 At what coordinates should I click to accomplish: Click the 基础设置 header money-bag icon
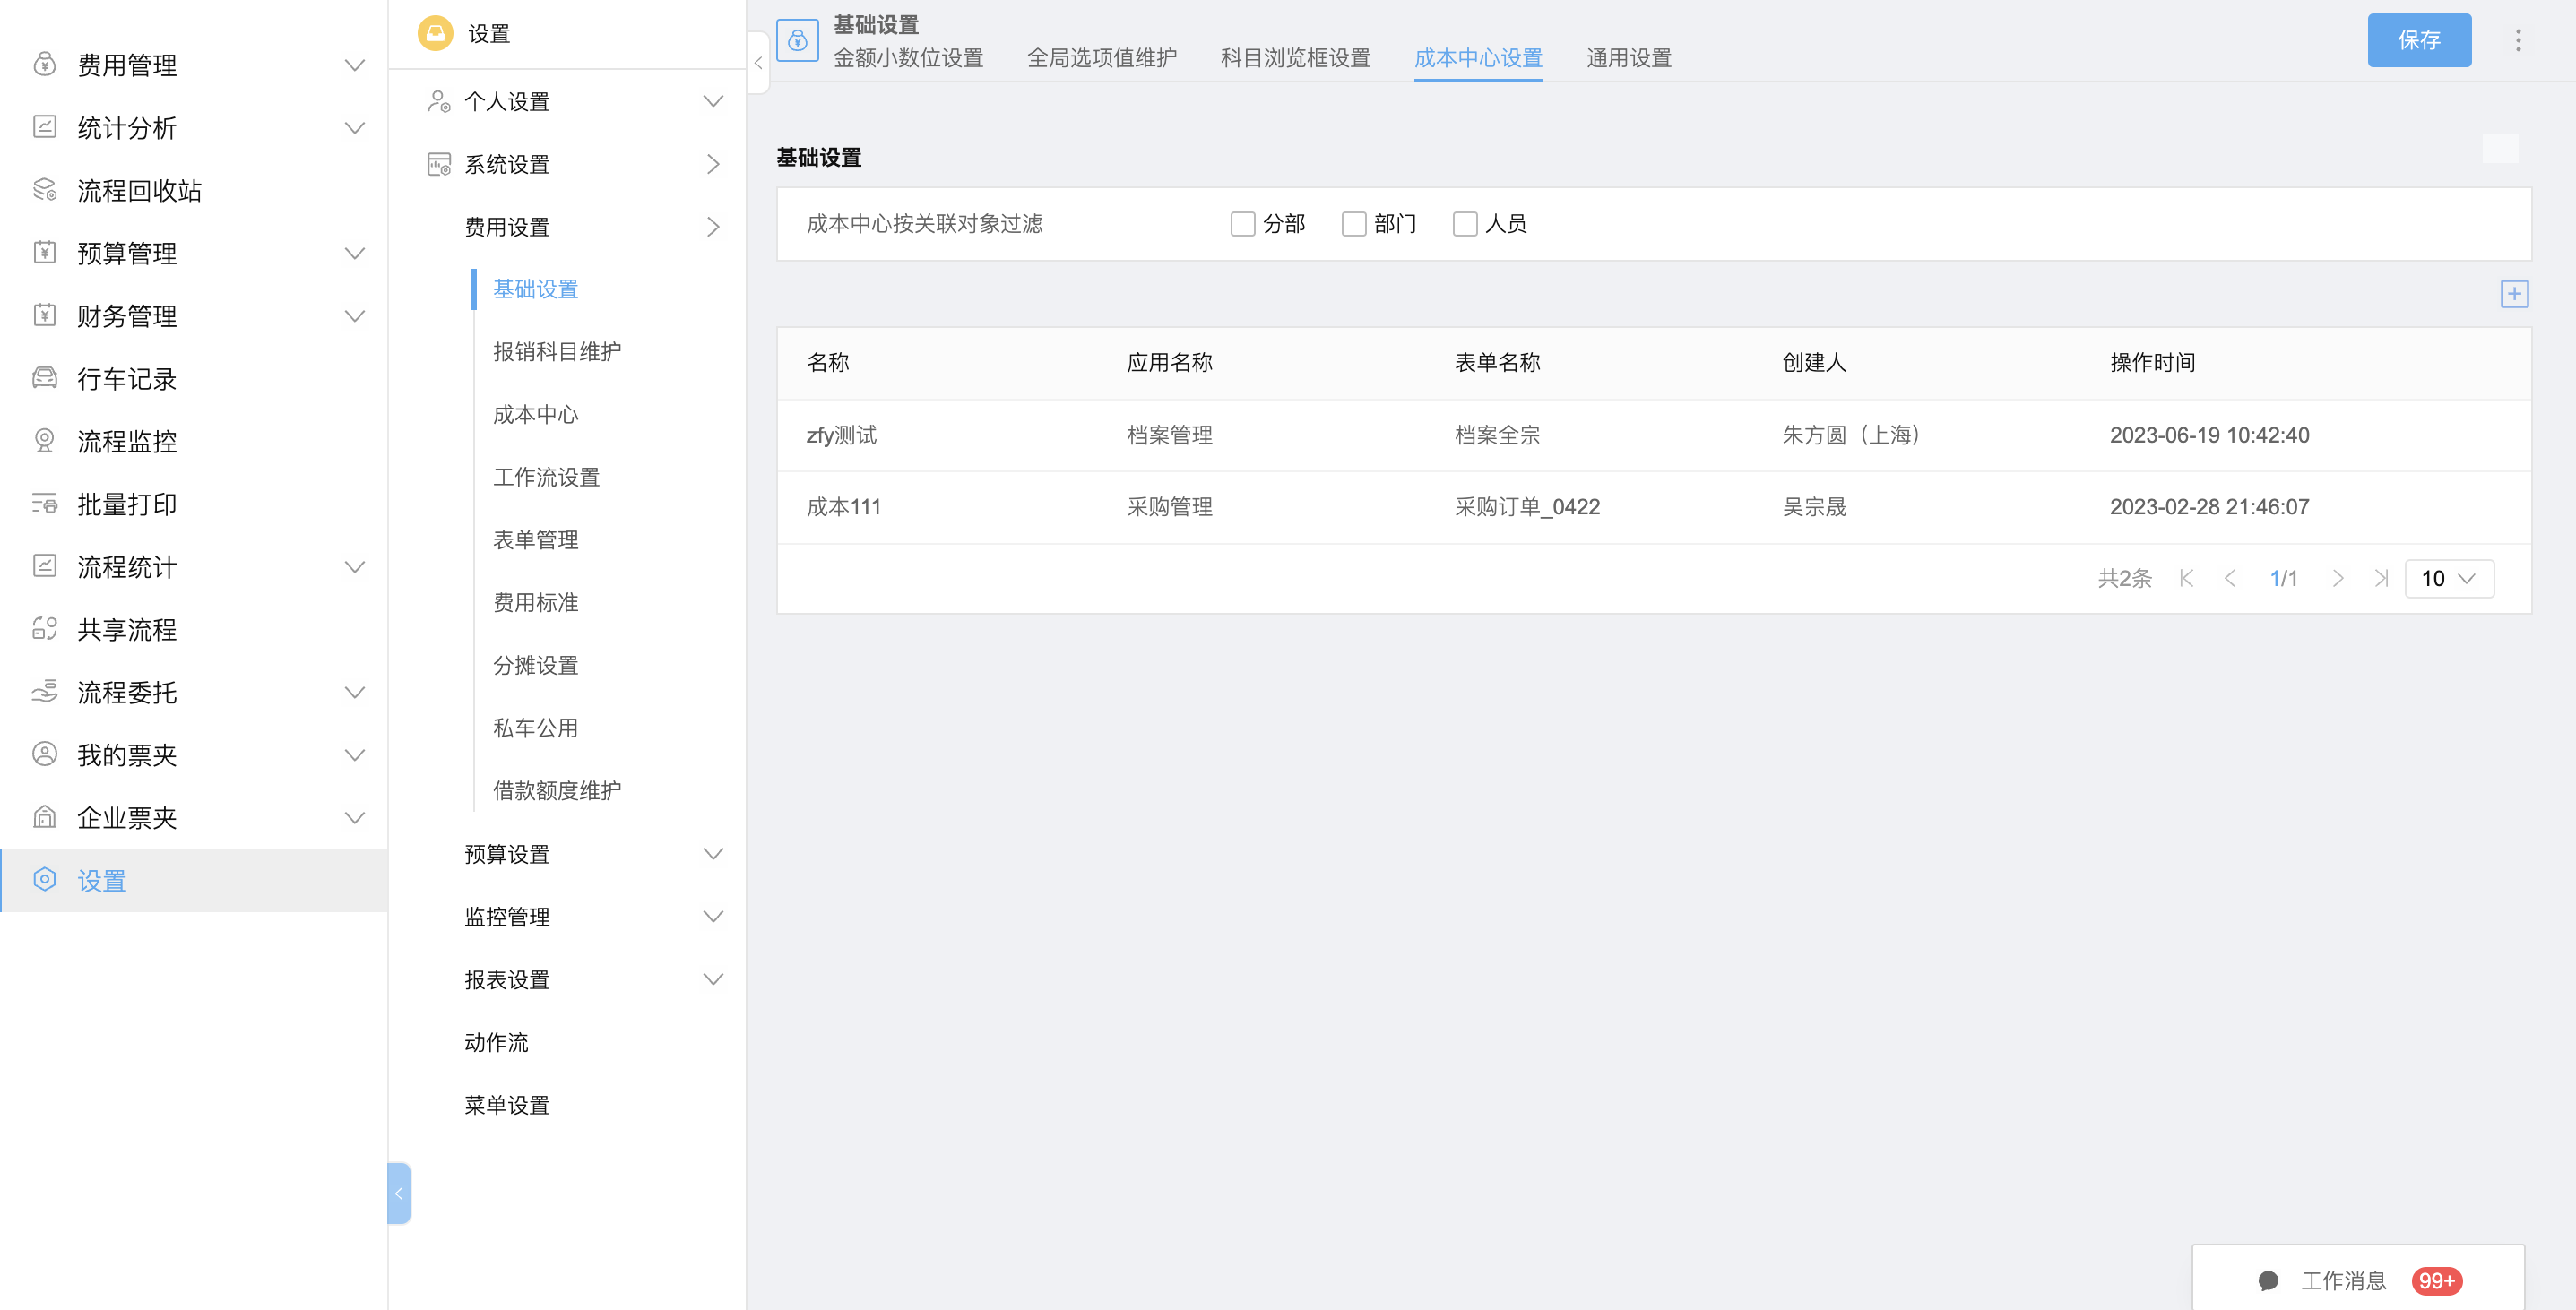click(x=797, y=41)
